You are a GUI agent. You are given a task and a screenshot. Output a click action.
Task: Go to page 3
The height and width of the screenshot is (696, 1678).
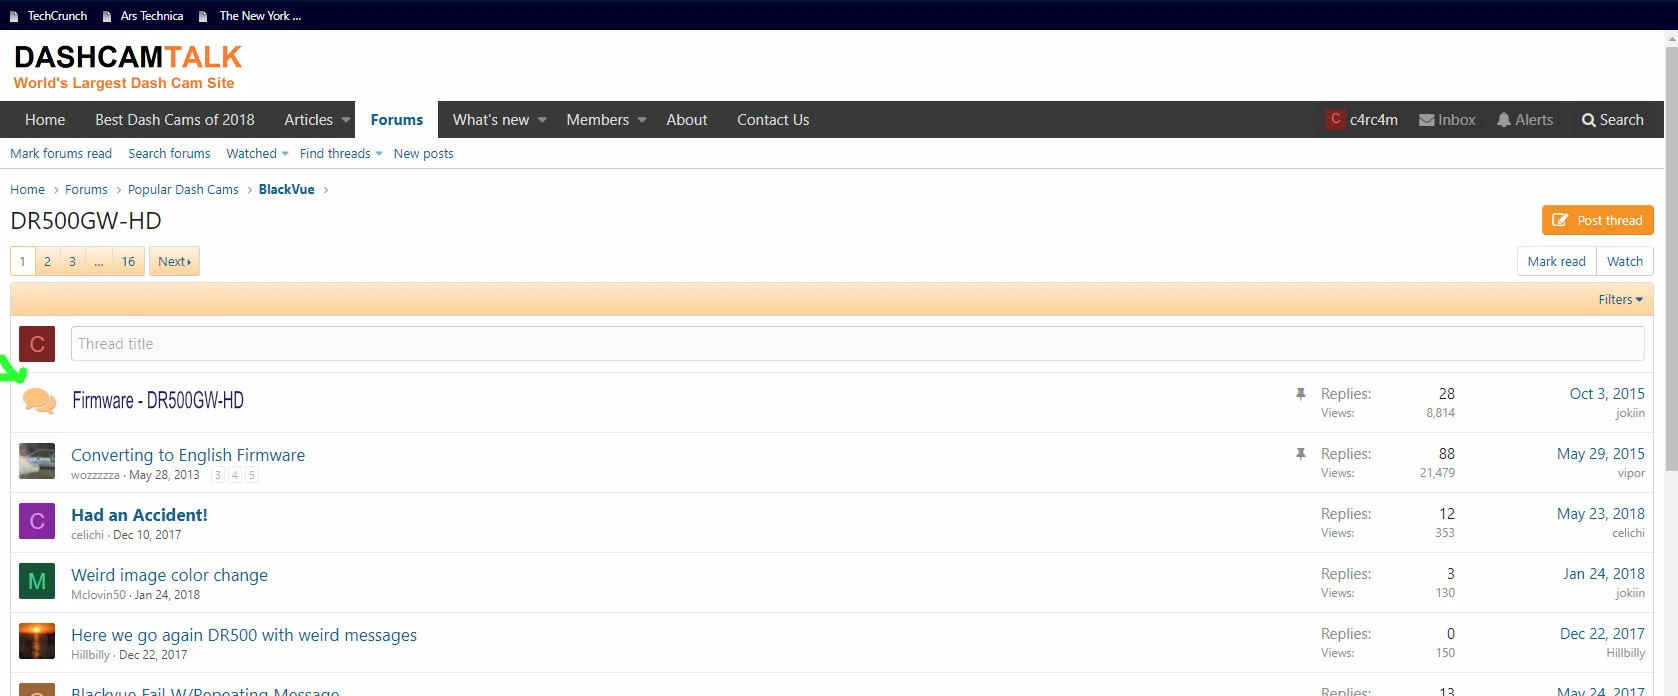pyautogui.click(x=72, y=262)
